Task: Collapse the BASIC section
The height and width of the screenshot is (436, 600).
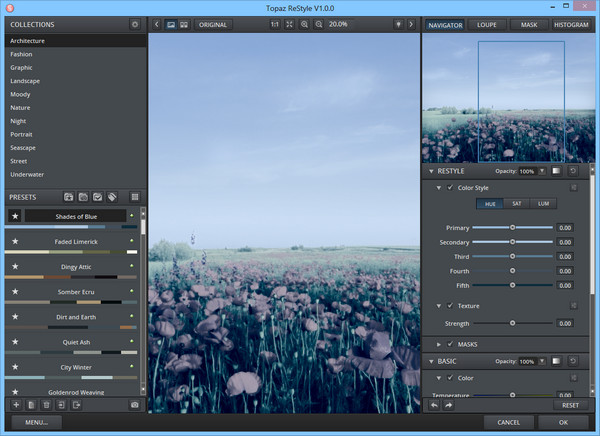Action: [432, 361]
